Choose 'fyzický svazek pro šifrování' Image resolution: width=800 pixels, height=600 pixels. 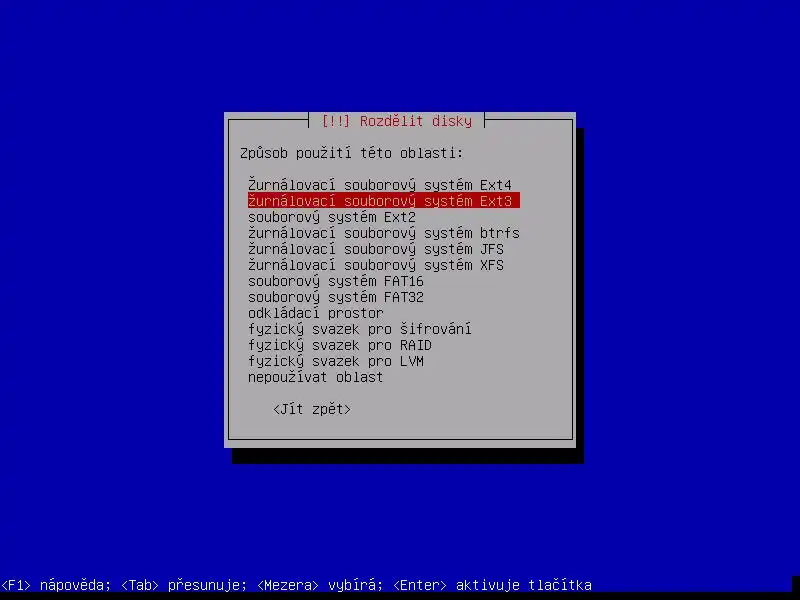360,329
